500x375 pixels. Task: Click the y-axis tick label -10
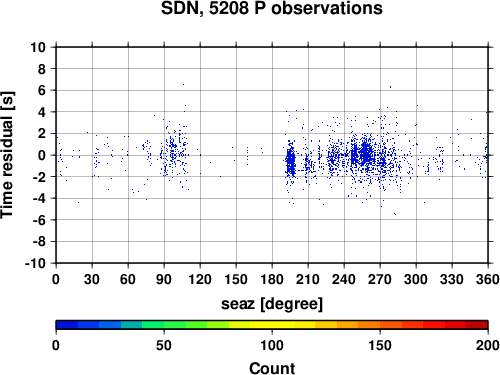35,263
